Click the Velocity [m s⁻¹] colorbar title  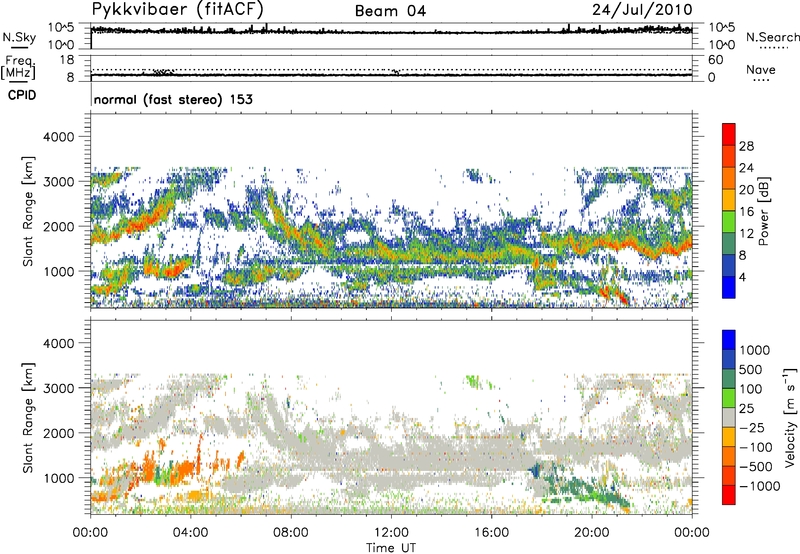[x=790, y=417]
